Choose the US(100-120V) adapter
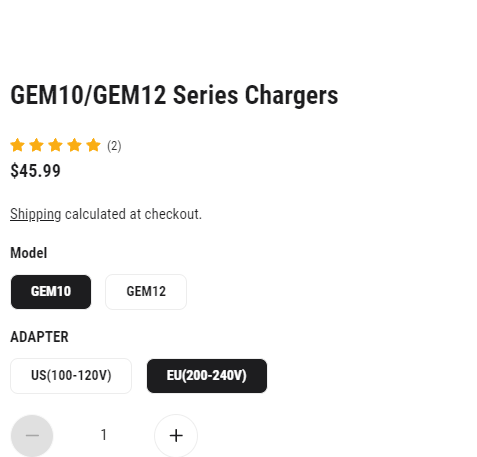 (x=71, y=376)
